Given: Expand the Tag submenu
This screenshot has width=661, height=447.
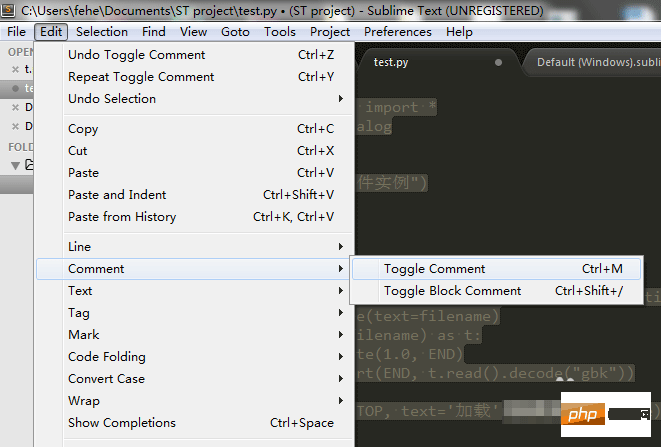Looking at the screenshot, I should (194, 312).
